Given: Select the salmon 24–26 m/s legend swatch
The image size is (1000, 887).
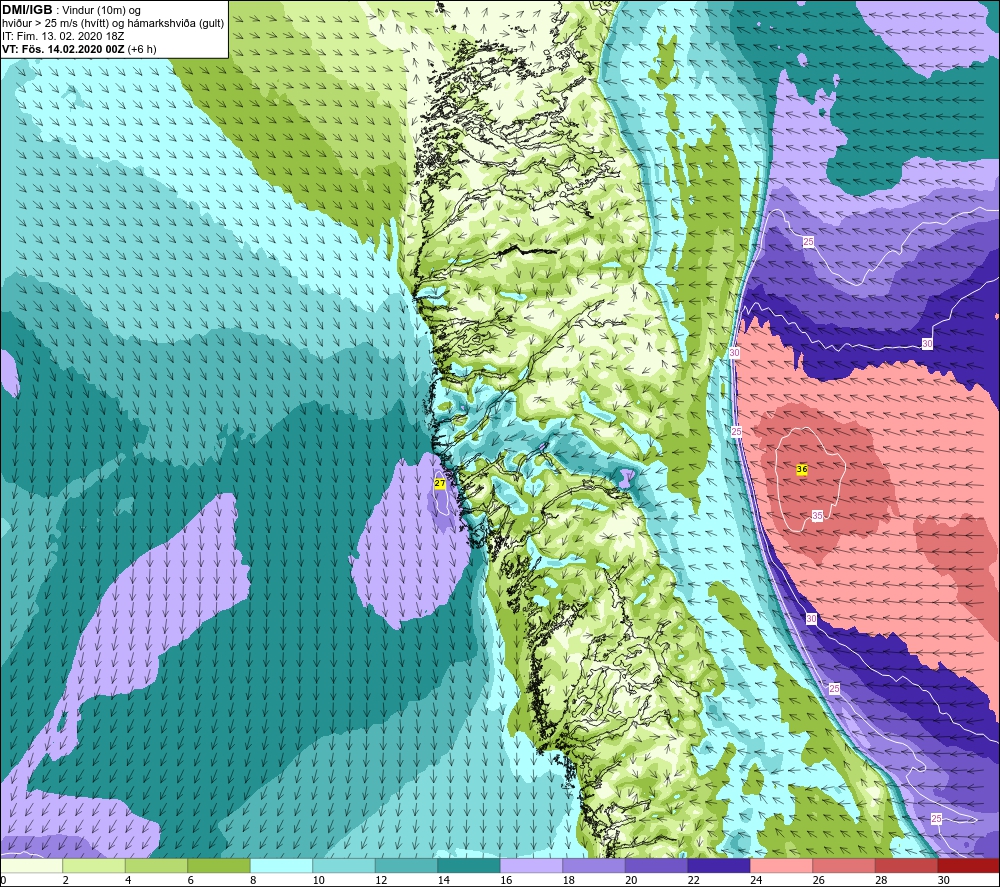Looking at the screenshot, I should tap(781, 865).
